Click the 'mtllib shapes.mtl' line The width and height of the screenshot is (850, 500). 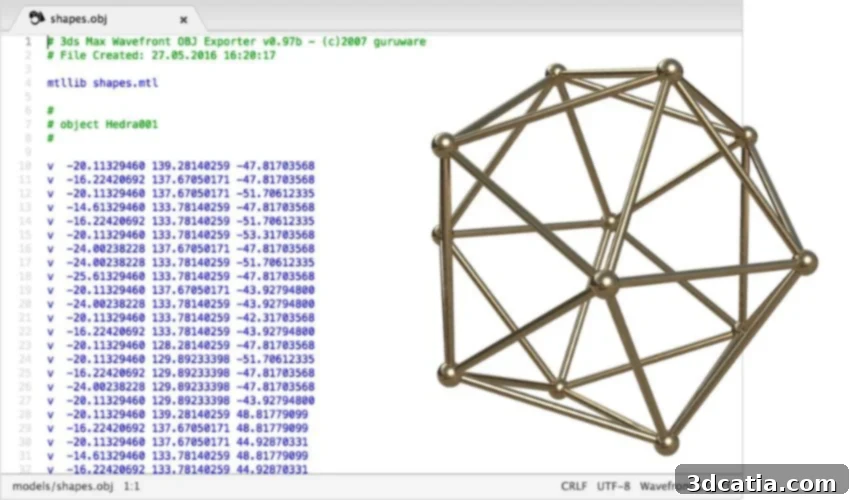pos(102,83)
